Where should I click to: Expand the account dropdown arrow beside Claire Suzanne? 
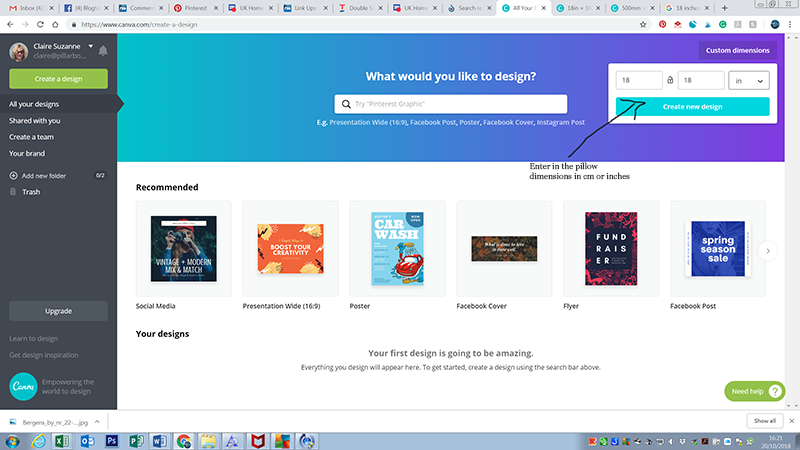[x=90, y=46]
